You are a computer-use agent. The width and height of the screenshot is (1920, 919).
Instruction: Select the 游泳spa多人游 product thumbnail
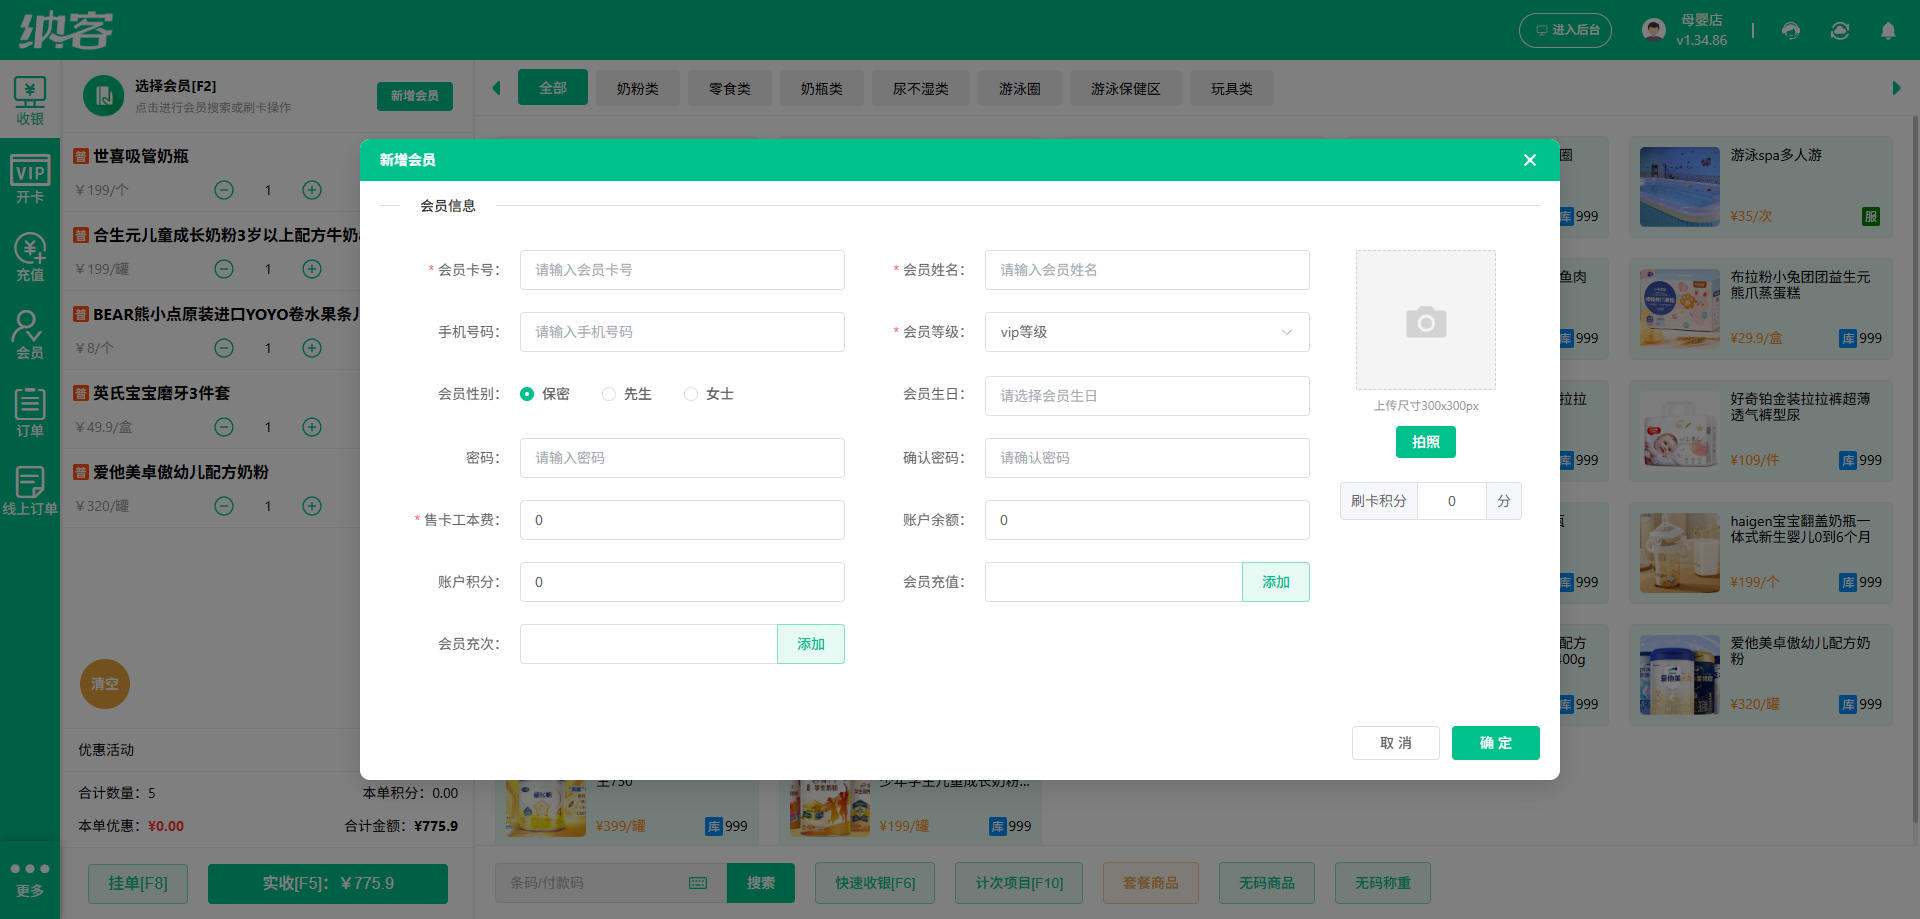coord(1680,187)
